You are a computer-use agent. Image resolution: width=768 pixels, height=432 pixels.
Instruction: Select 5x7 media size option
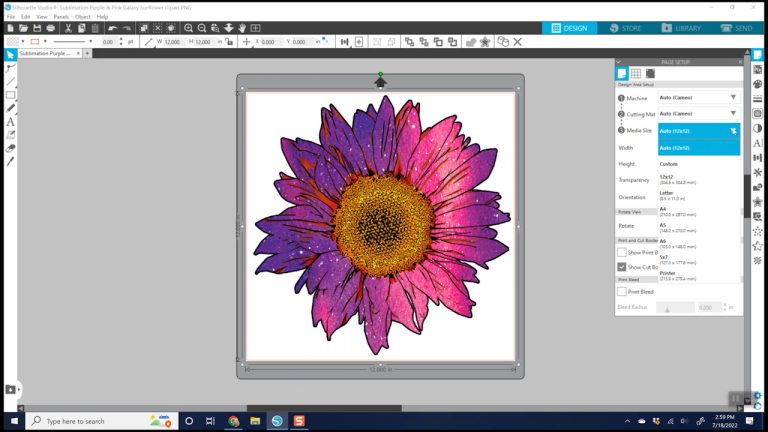point(698,260)
